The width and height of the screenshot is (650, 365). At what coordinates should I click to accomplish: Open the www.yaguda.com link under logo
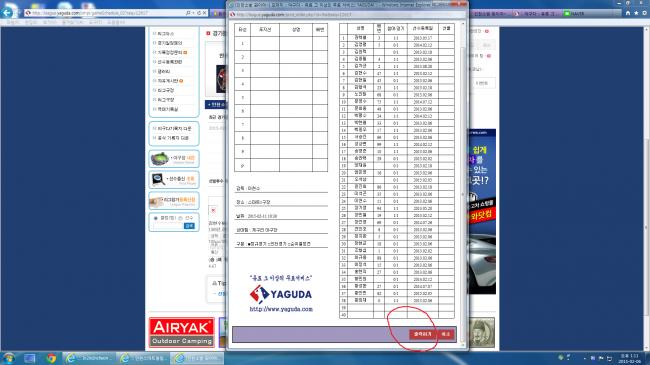pos(281,309)
